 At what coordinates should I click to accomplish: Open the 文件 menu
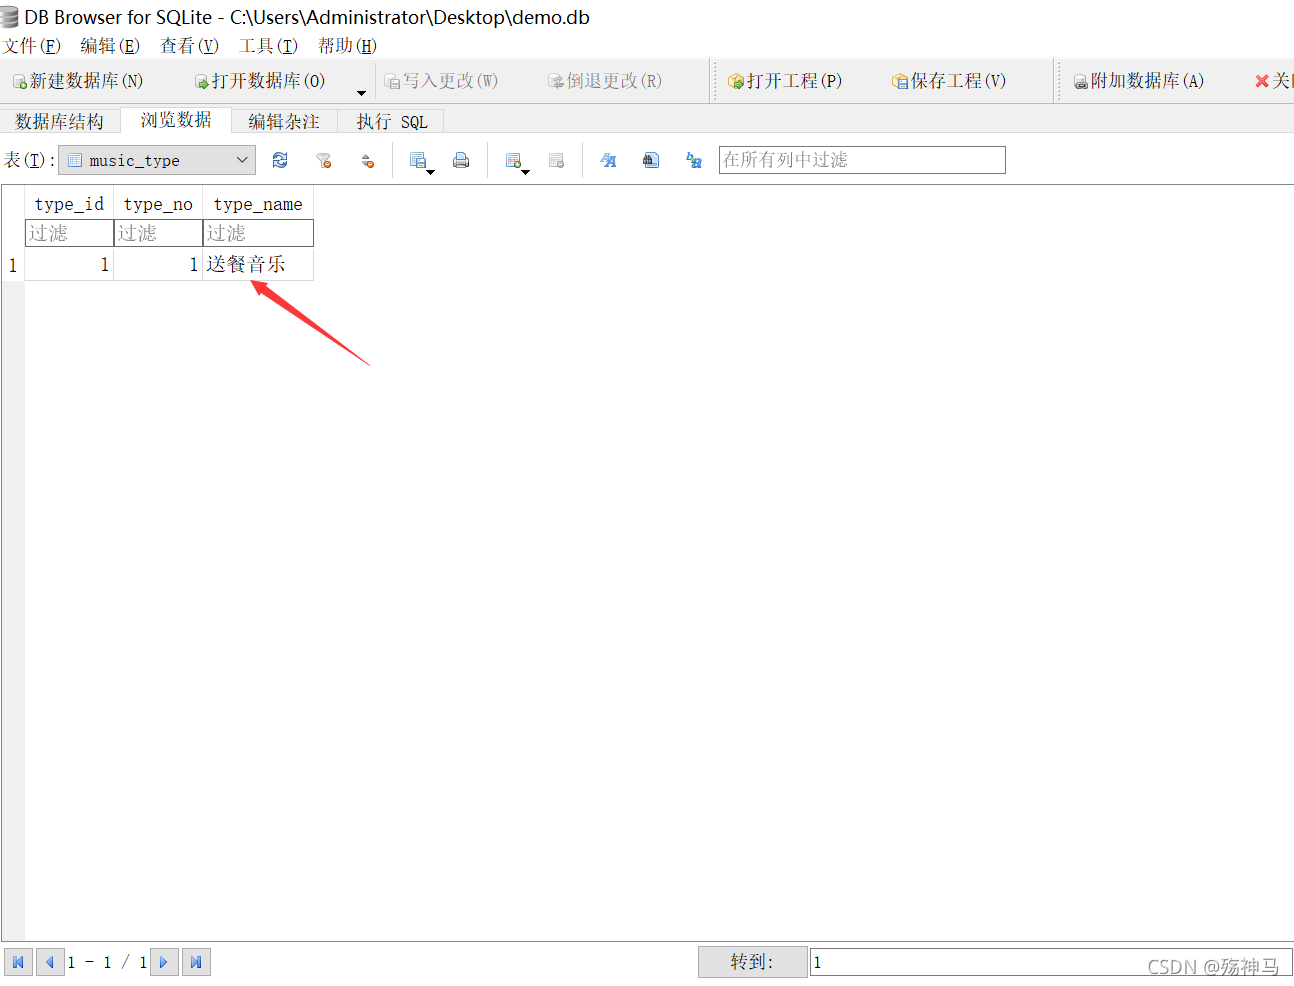tap(31, 46)
